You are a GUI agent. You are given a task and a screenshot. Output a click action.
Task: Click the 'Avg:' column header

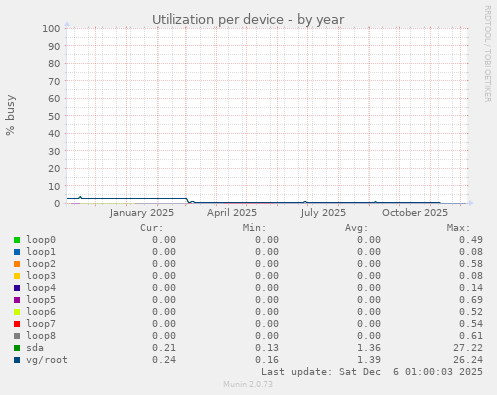click(x=357, y=228)
